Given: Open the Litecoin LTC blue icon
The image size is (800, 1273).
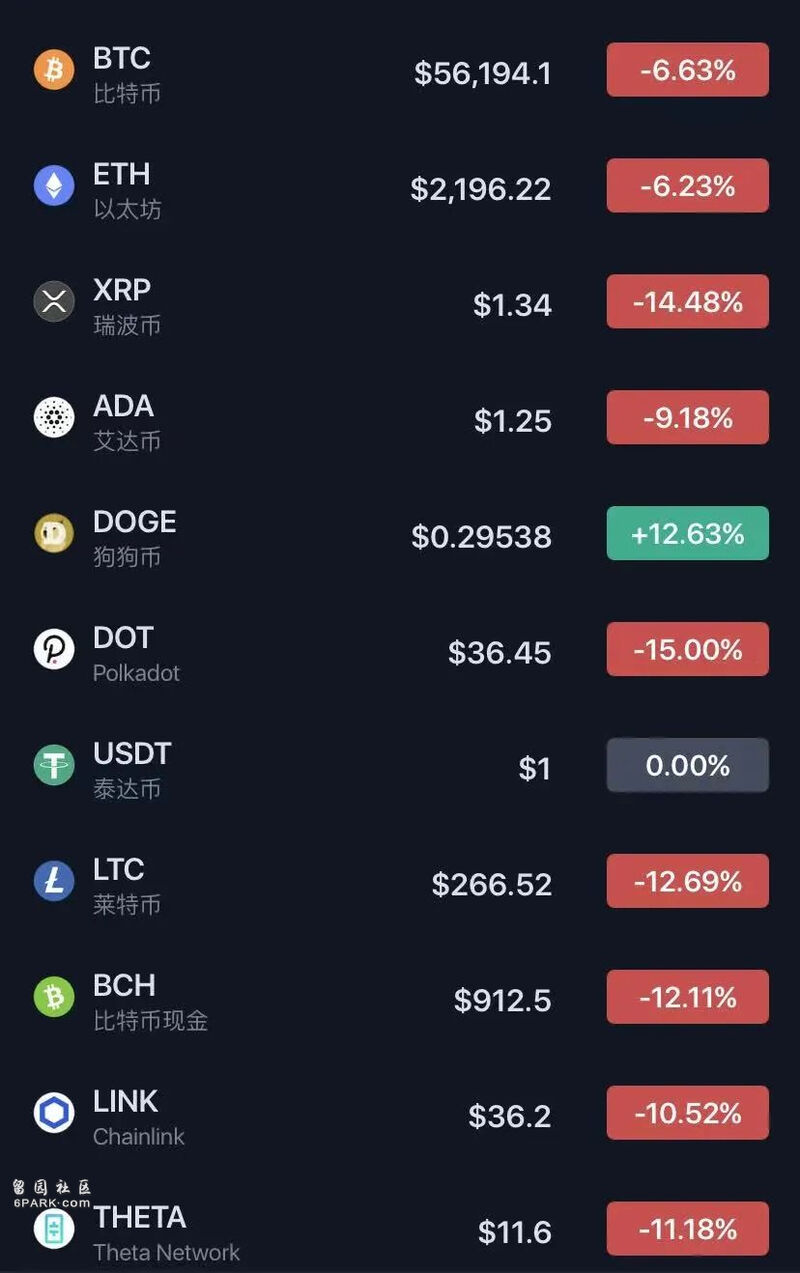Looking at the screenshot, I should click(54, 881).
